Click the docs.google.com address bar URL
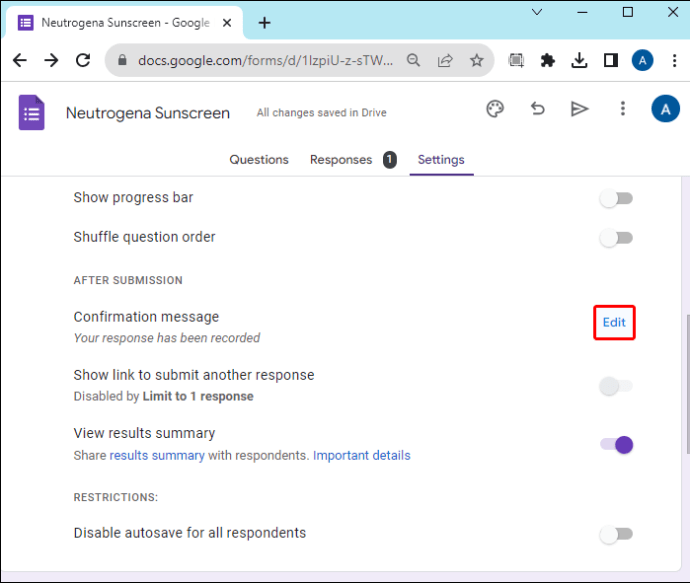690x583 pixels. click(x=265, y=60)
